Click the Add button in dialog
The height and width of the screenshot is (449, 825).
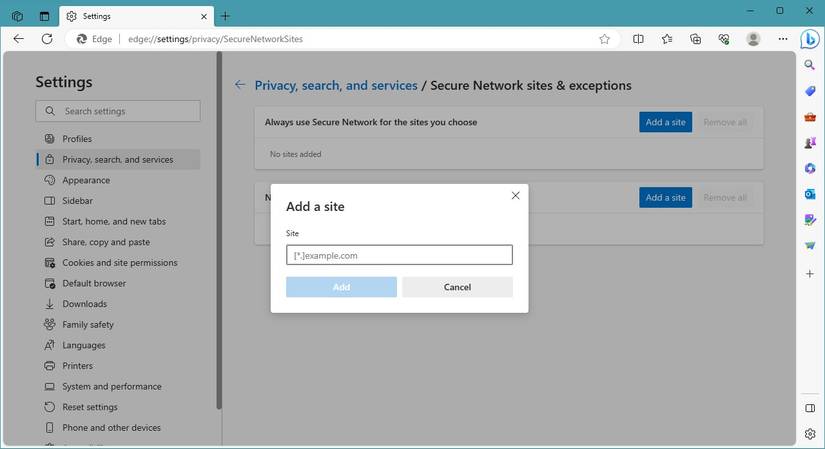(341, 287)
